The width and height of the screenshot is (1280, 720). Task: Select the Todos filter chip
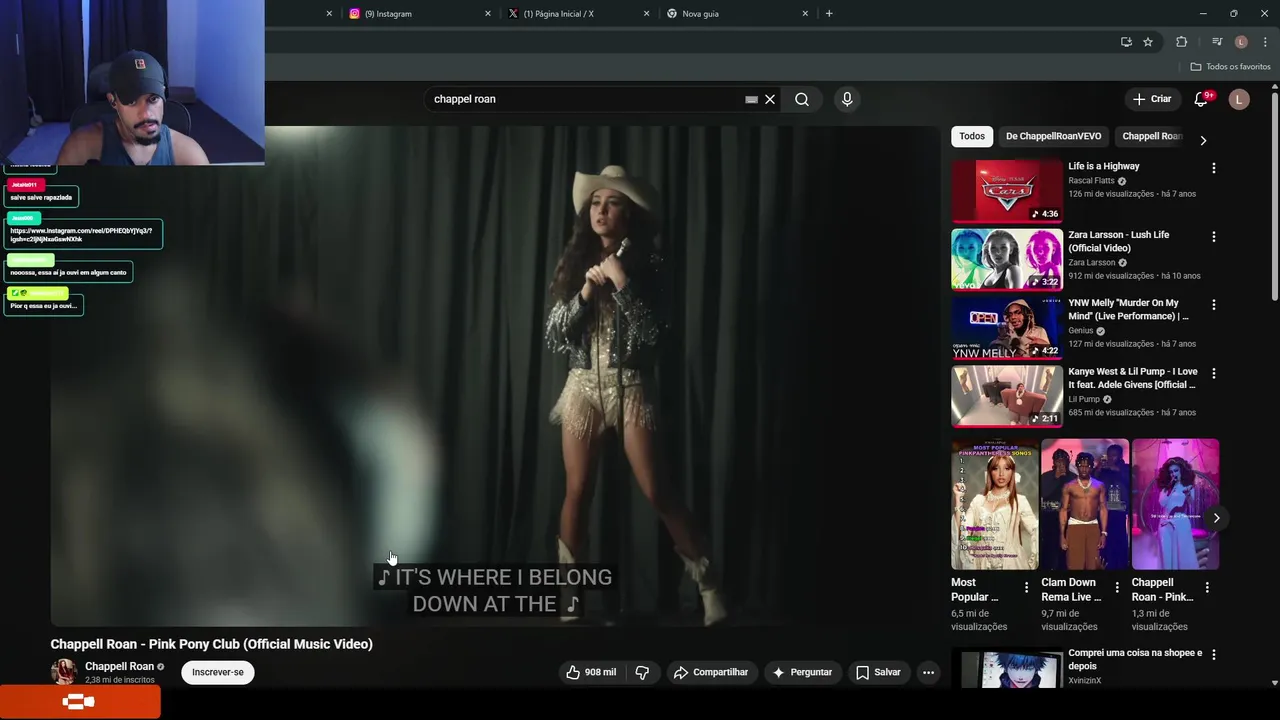pos(972,136)
